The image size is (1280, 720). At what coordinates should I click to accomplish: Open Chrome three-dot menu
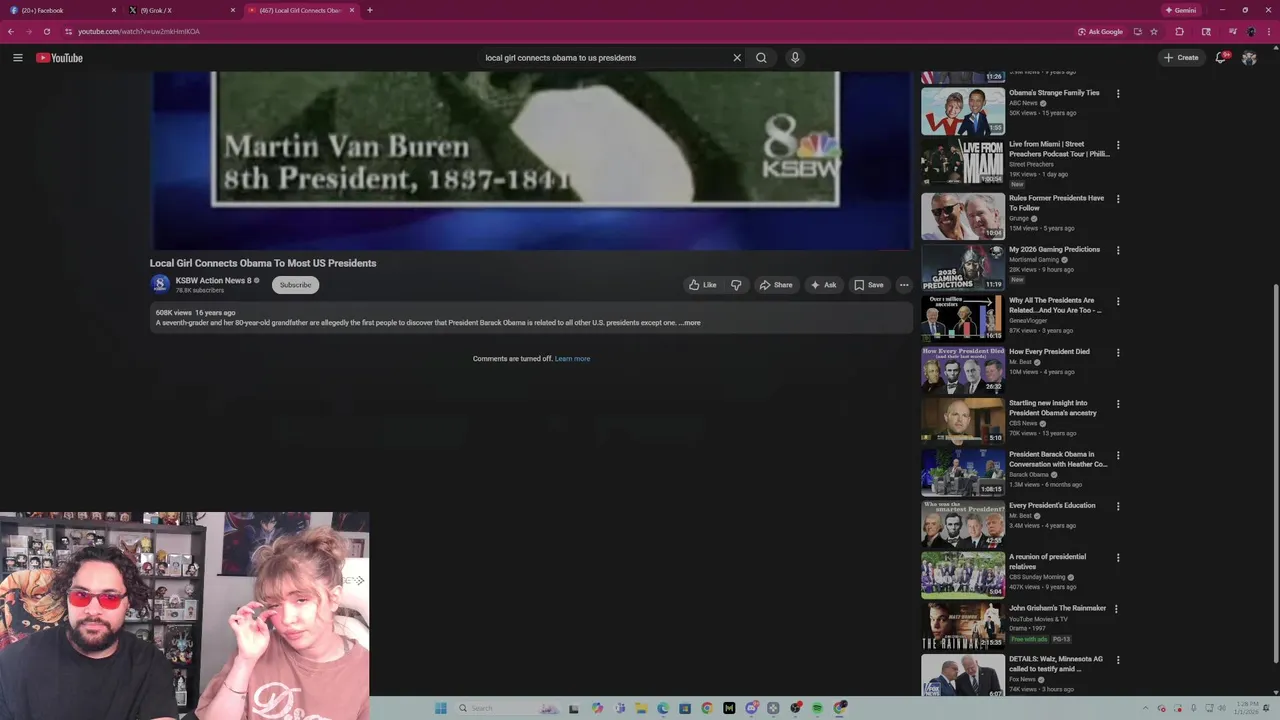(1270, 31)
